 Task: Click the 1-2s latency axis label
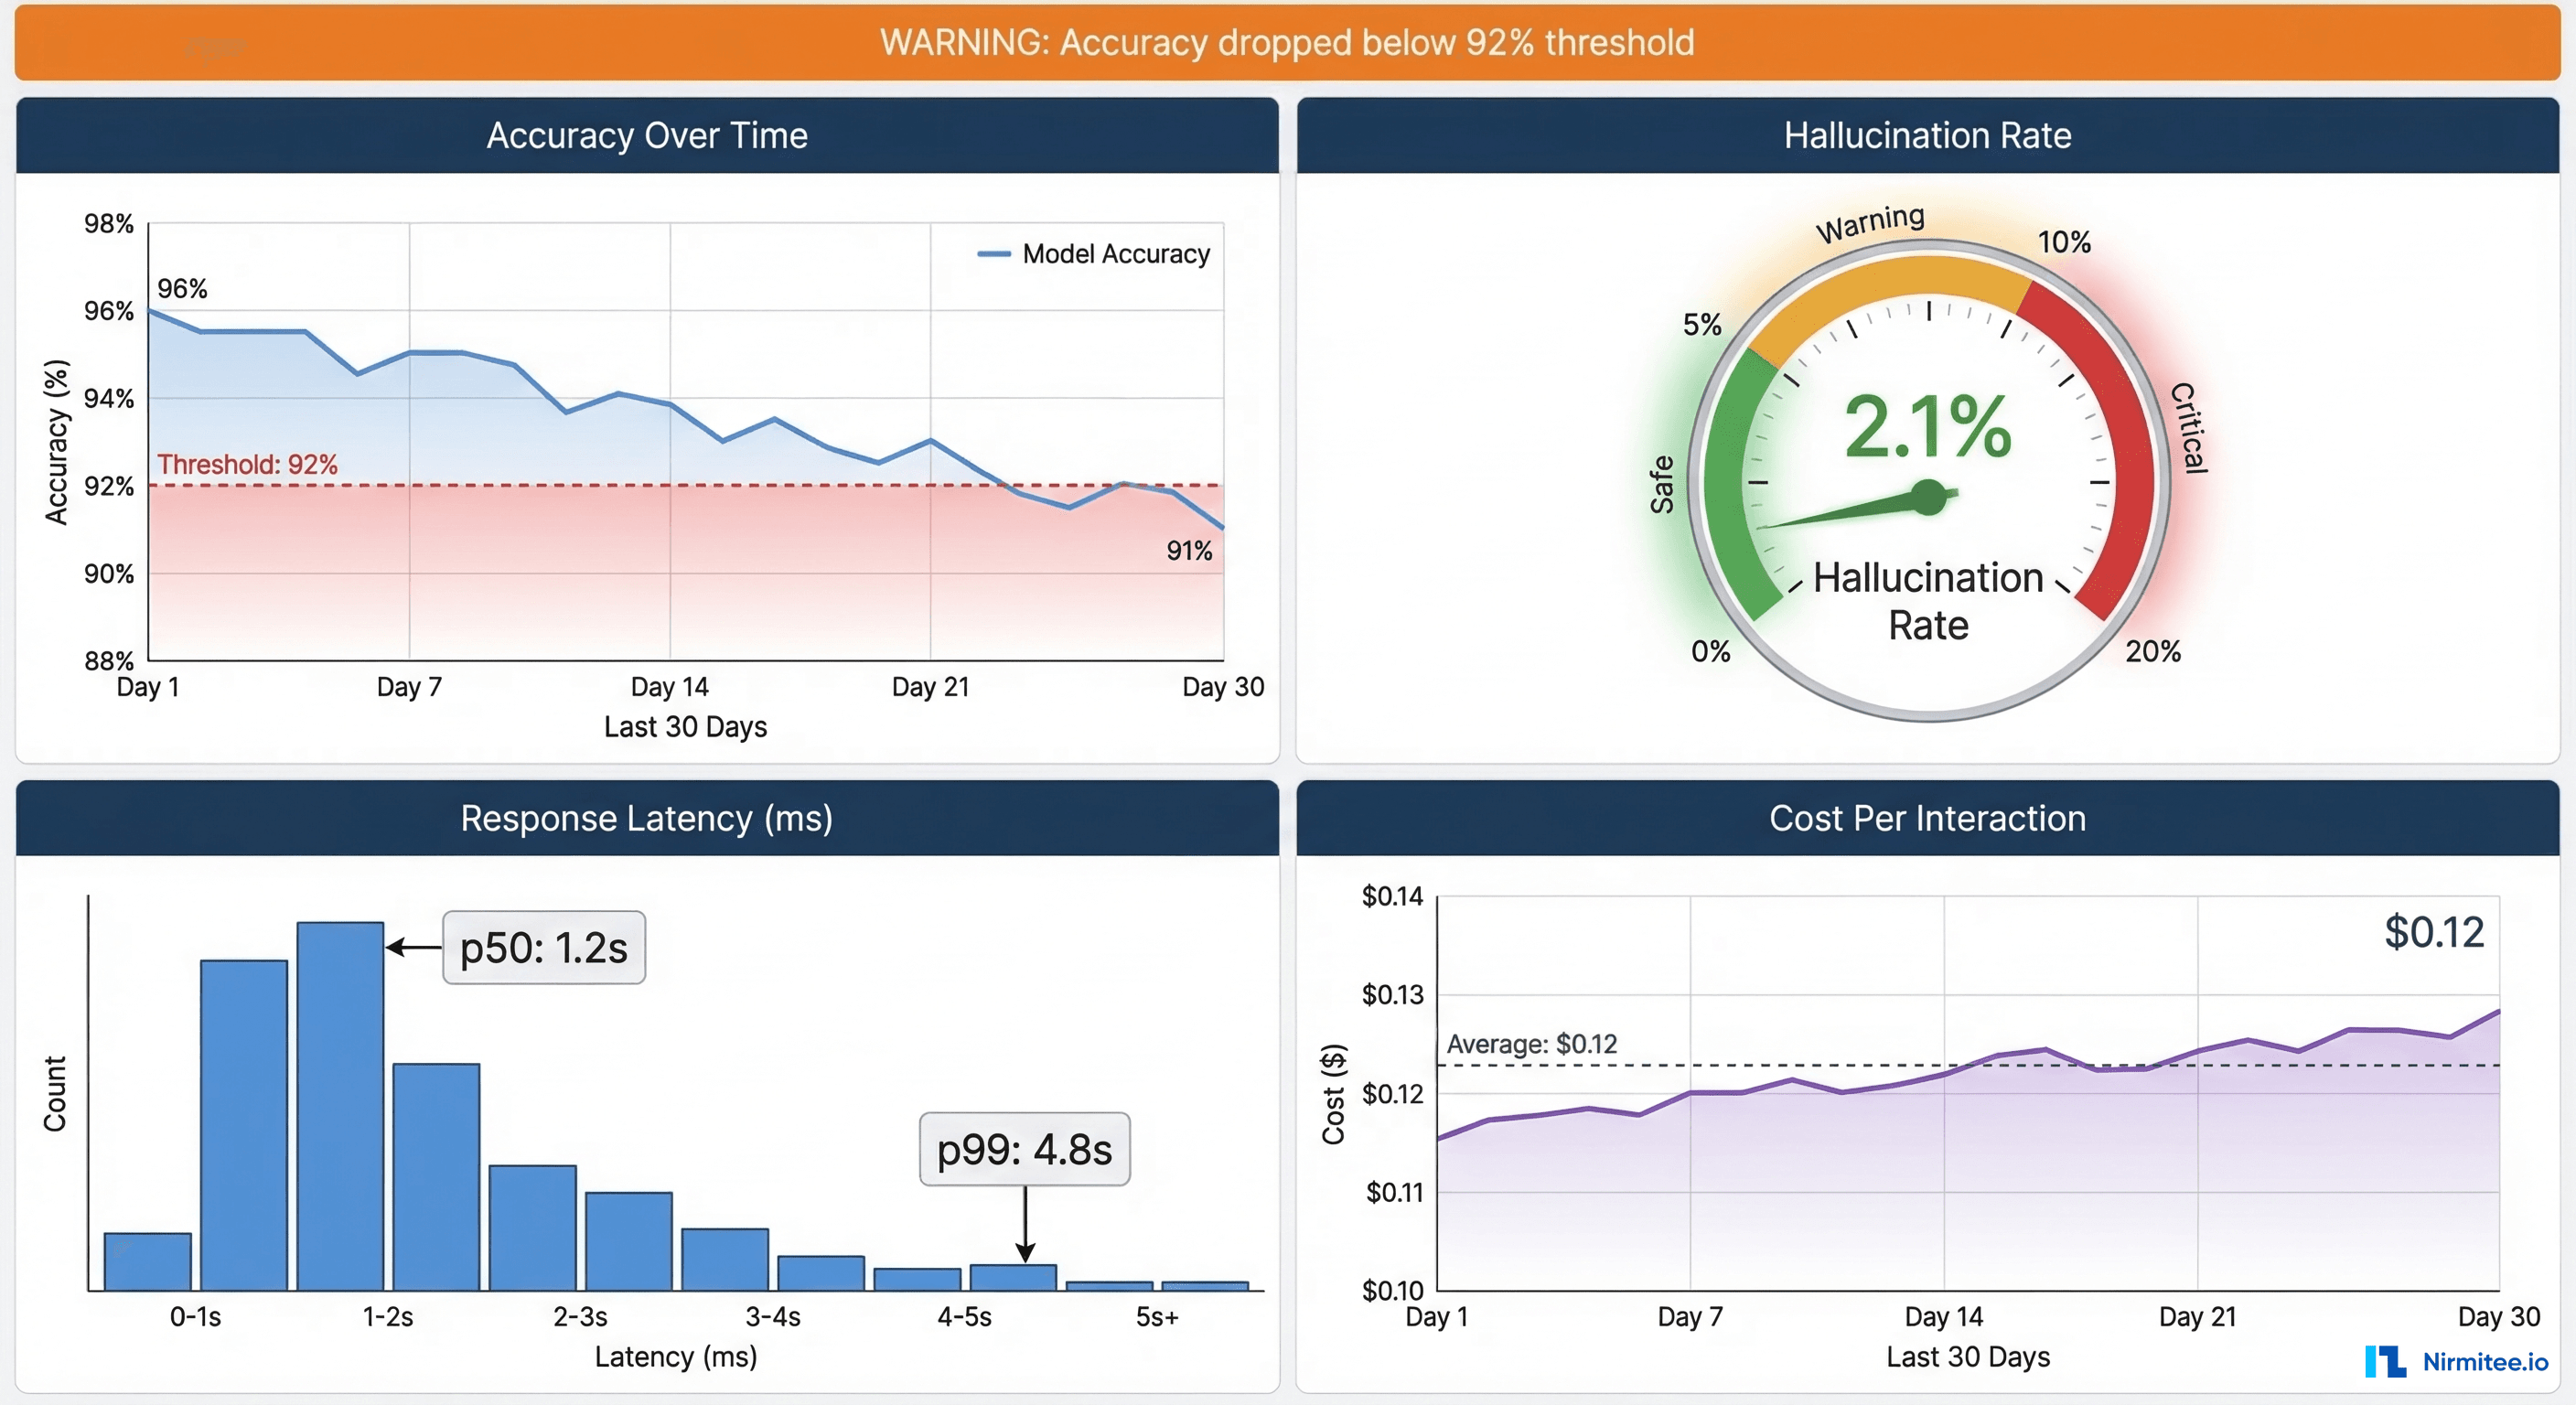[x=387, y=1317]
